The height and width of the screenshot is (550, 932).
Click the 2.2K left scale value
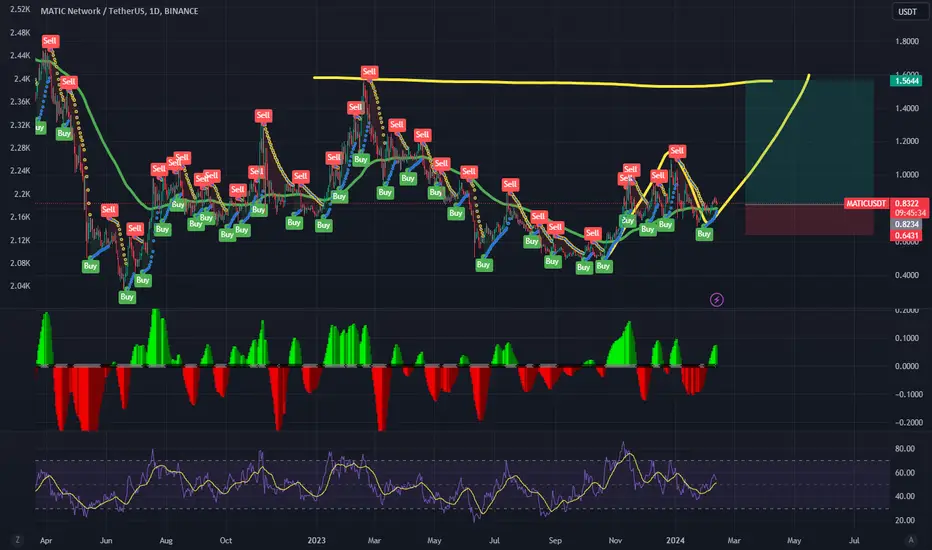22,194
